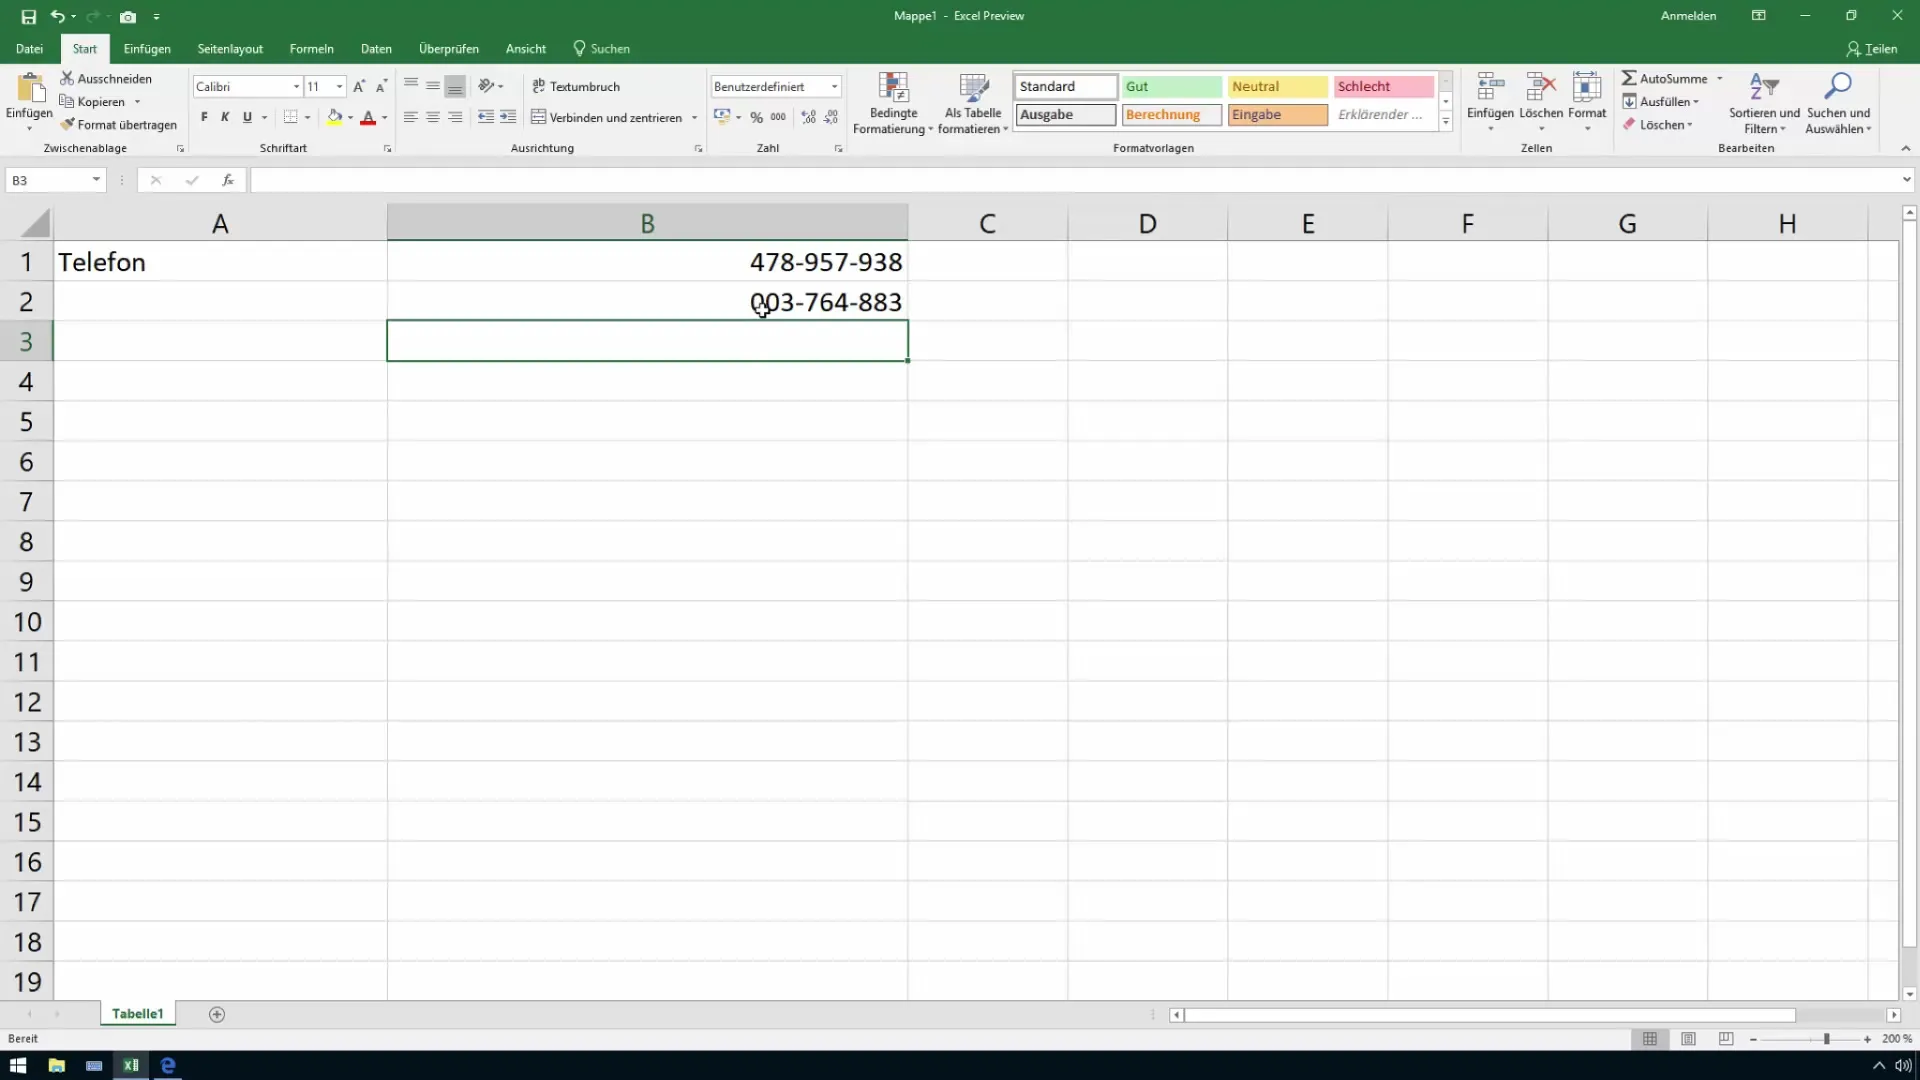This screenshot has width=1920, height=1080.
Task: Click the formula bar input
Action: point(1075,180)
